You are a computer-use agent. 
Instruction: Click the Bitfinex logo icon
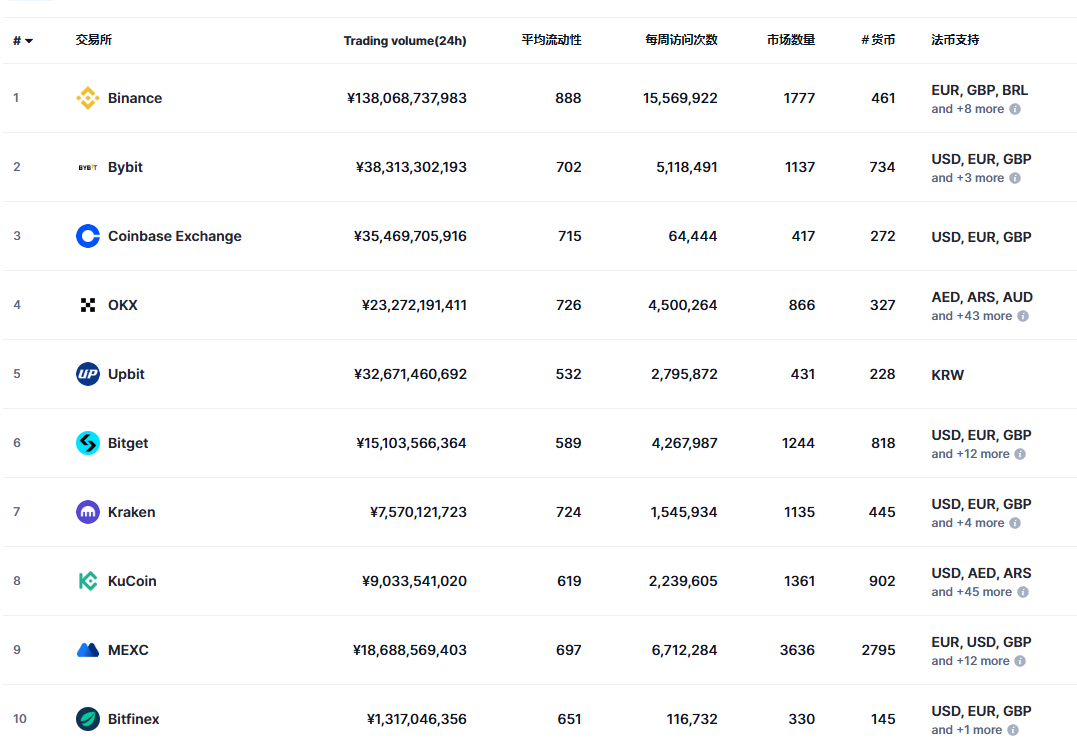click(87, 719)
